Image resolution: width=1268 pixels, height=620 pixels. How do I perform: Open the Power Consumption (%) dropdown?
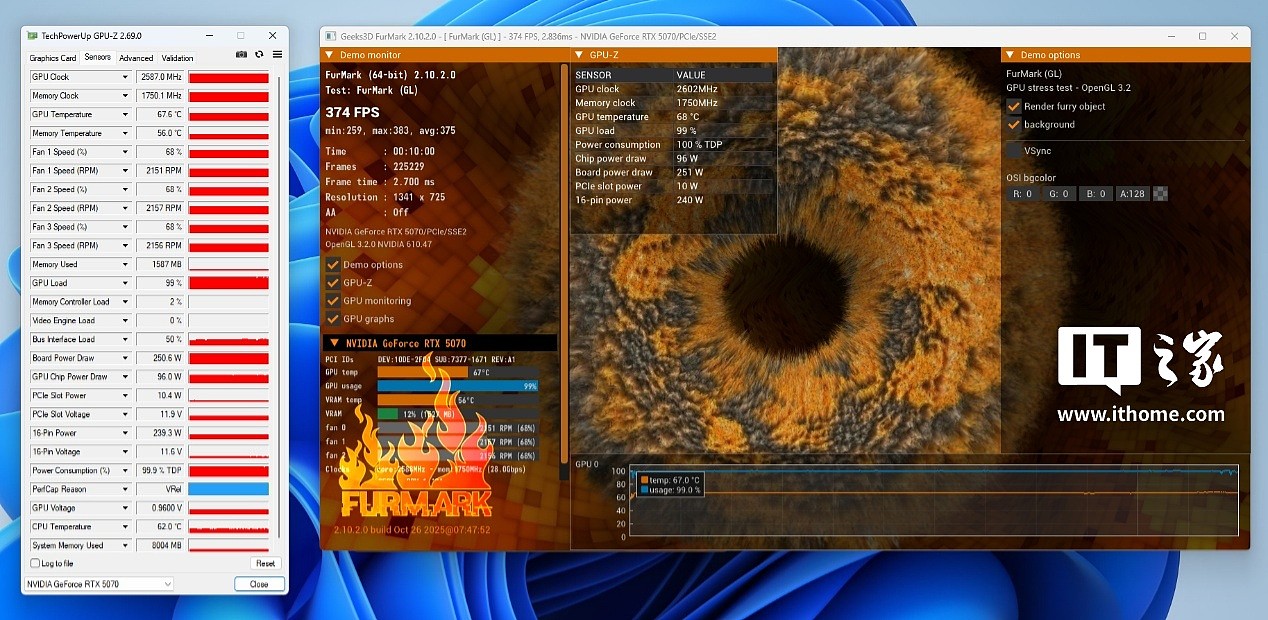pyautogui.click(x=125, y=471)
